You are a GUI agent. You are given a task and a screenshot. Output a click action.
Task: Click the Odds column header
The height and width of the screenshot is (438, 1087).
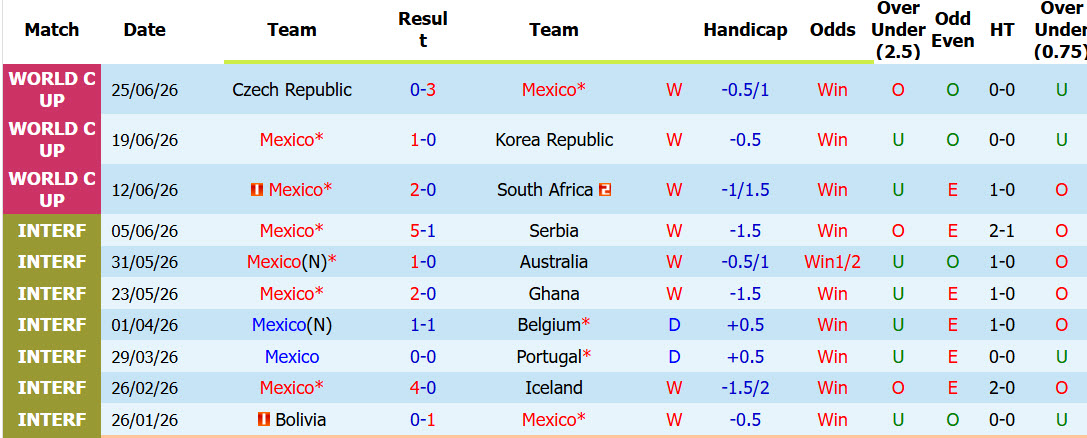[833, 30]
